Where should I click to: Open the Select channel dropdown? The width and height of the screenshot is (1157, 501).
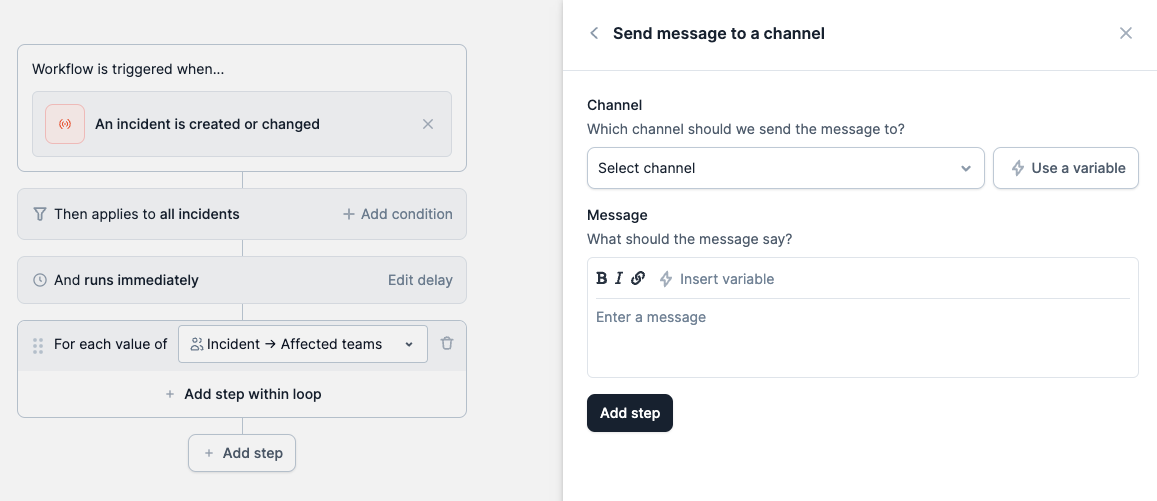click(x=785, y=168)
